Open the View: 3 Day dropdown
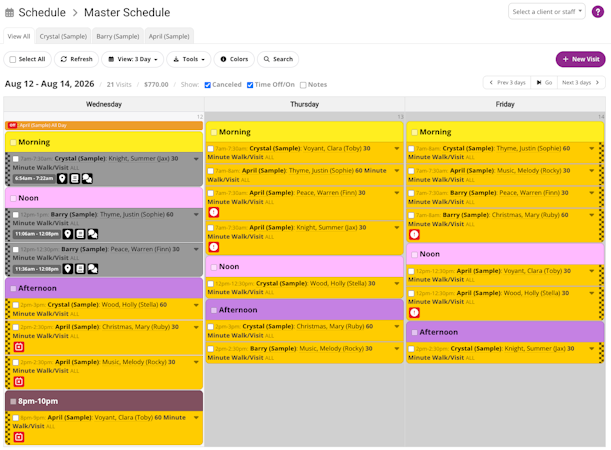Image resolution: width=611 pixels, height=450 pixels. pyautogui.click(x=132, y=59)
